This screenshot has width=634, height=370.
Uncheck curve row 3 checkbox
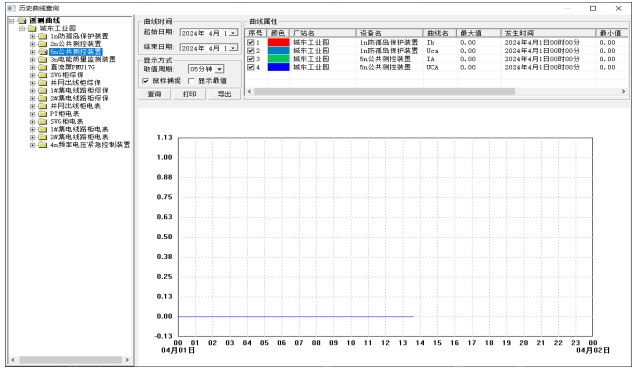point(251,59)
